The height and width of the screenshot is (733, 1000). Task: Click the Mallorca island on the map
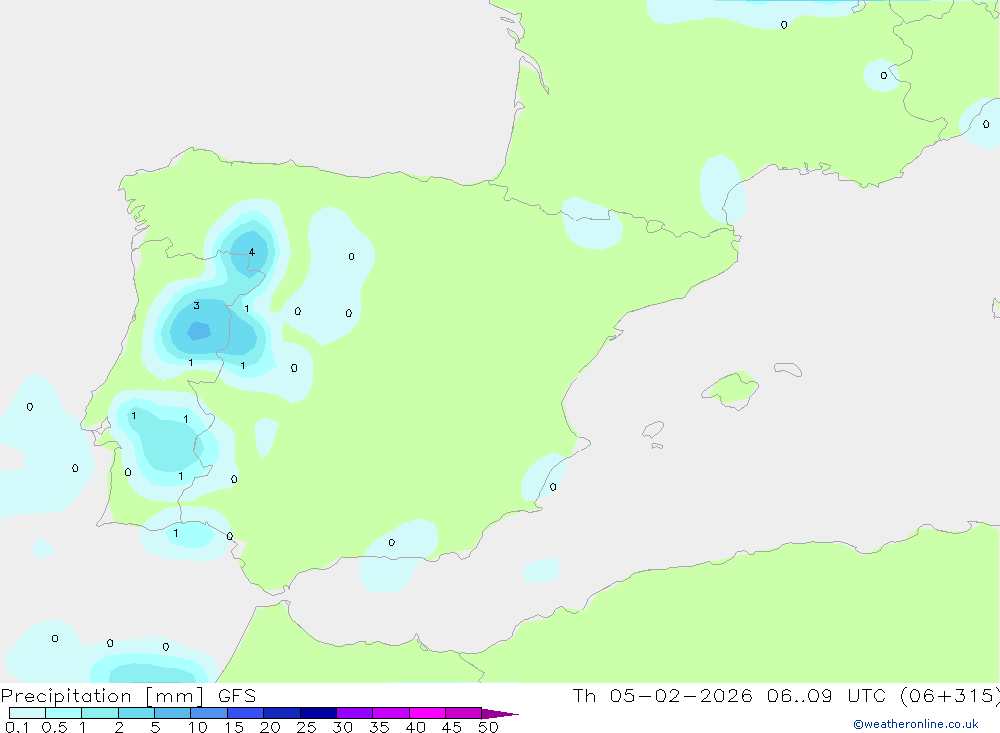click(731, 390)
